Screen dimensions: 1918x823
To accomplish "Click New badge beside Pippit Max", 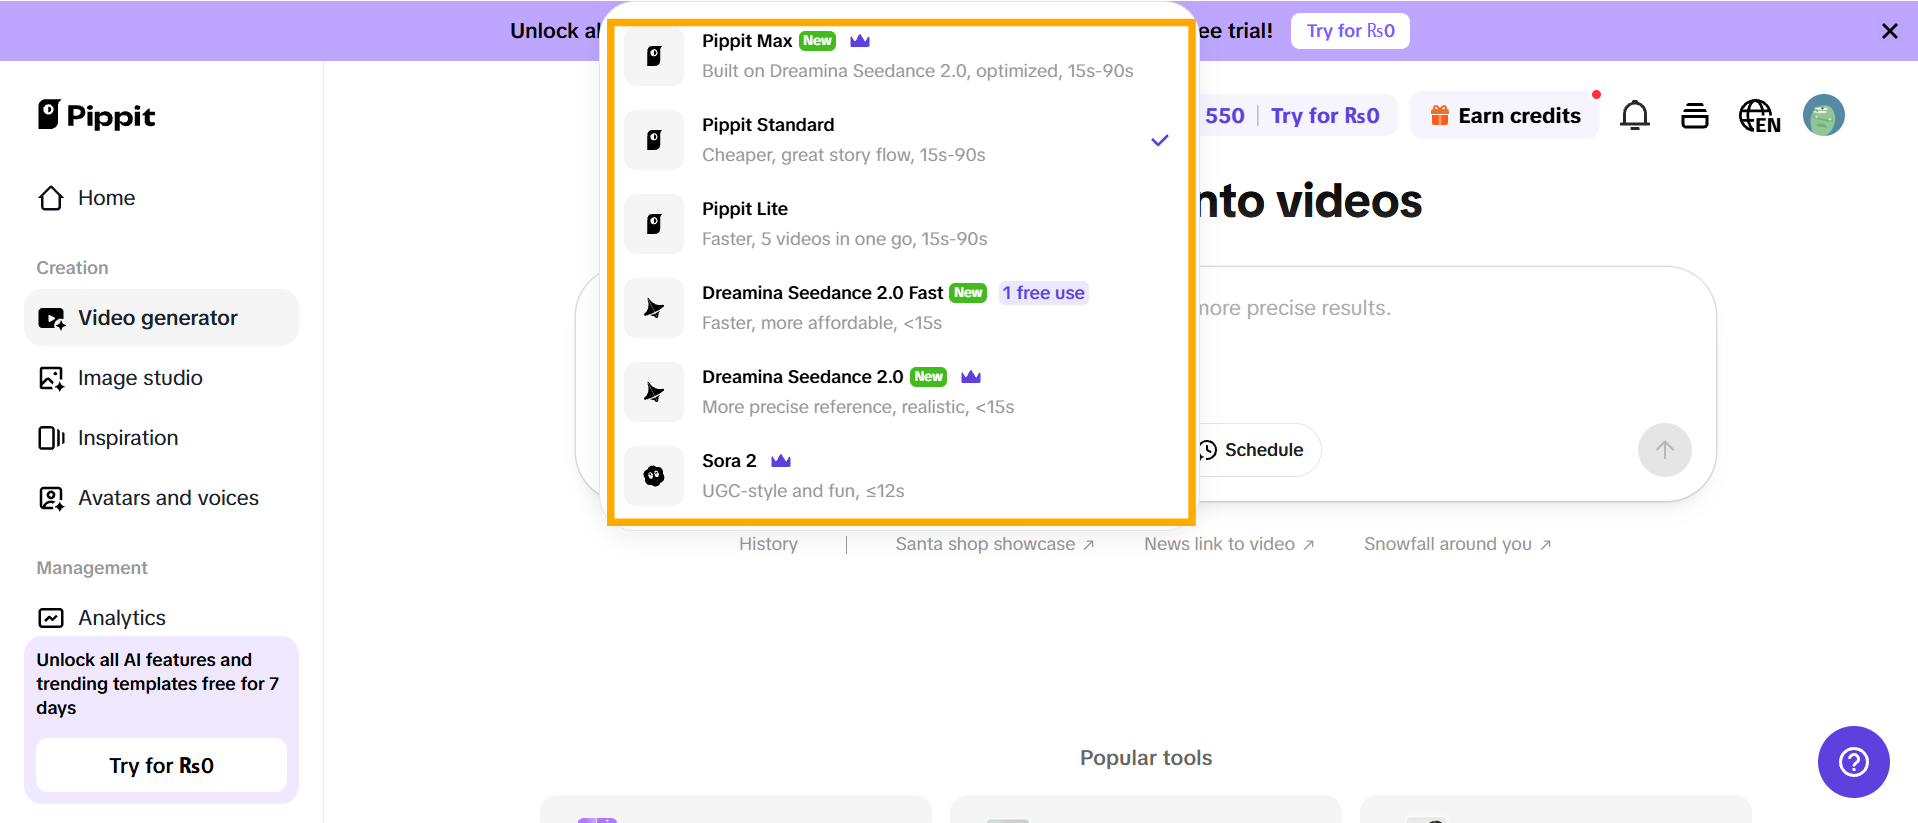I will tap(817, 41).
